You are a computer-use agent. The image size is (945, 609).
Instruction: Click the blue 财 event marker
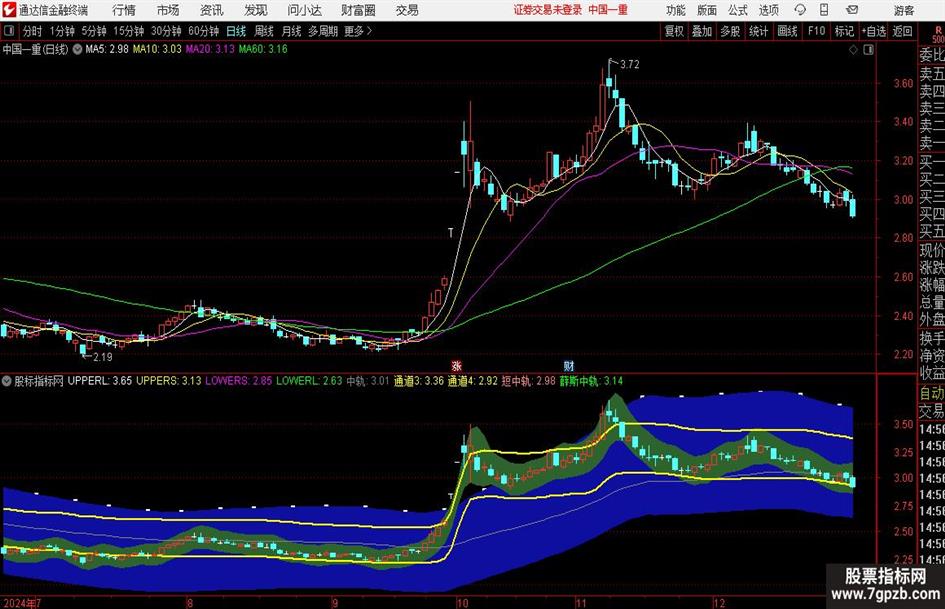568,366
